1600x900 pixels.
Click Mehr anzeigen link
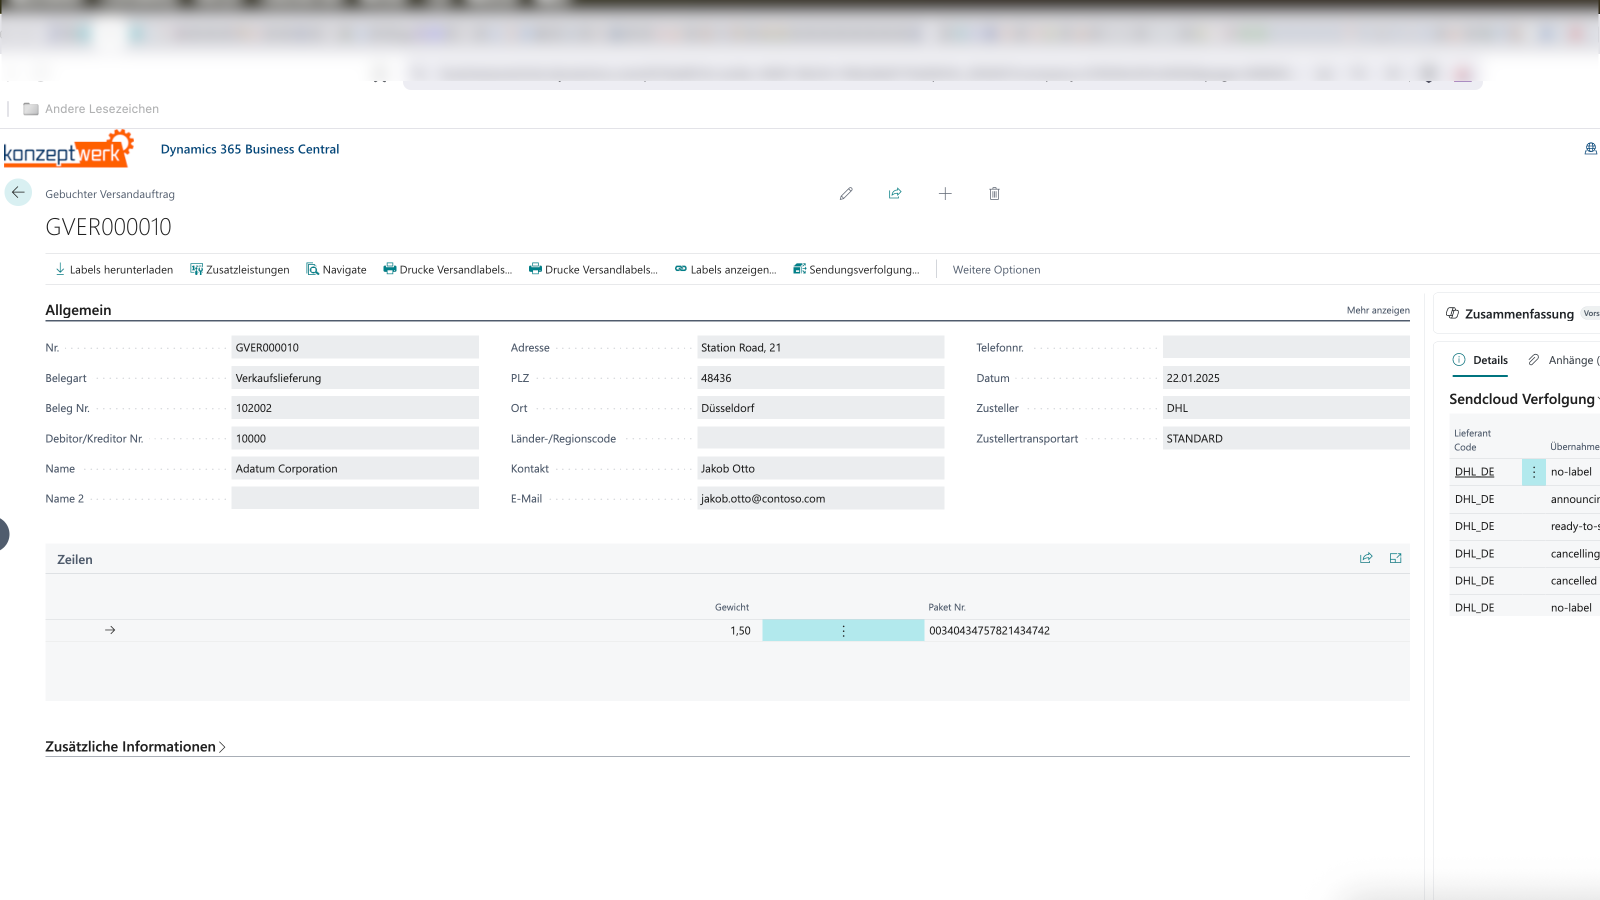1377,310
